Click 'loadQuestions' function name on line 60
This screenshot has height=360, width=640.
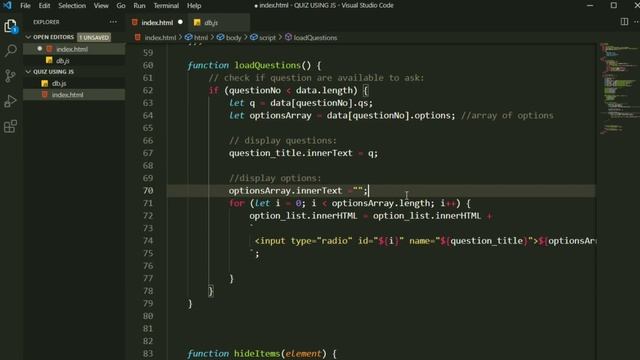coord(267,65)
